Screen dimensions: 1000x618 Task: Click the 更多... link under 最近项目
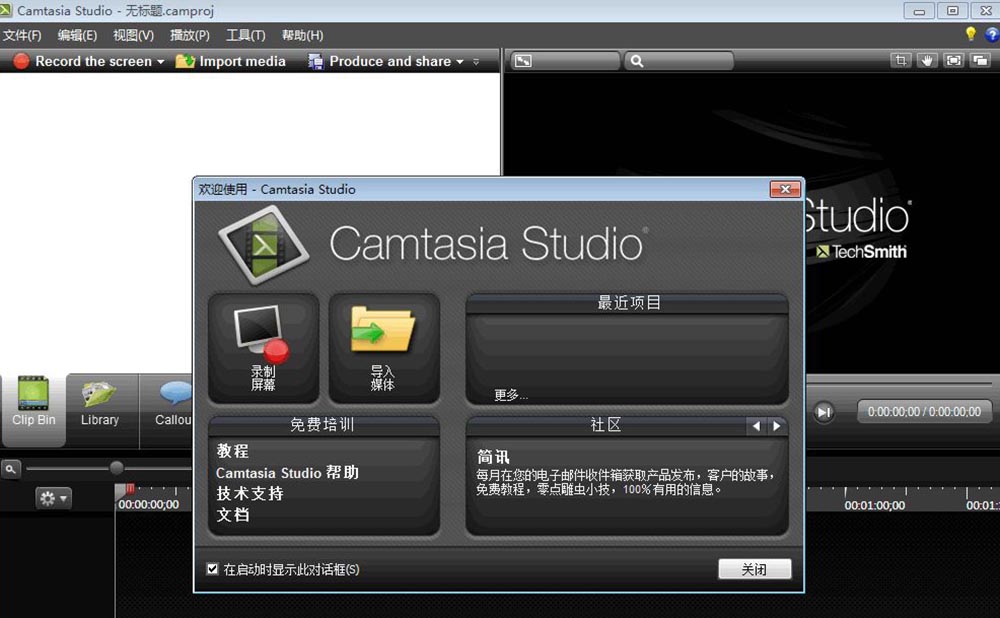coord(511,395)
